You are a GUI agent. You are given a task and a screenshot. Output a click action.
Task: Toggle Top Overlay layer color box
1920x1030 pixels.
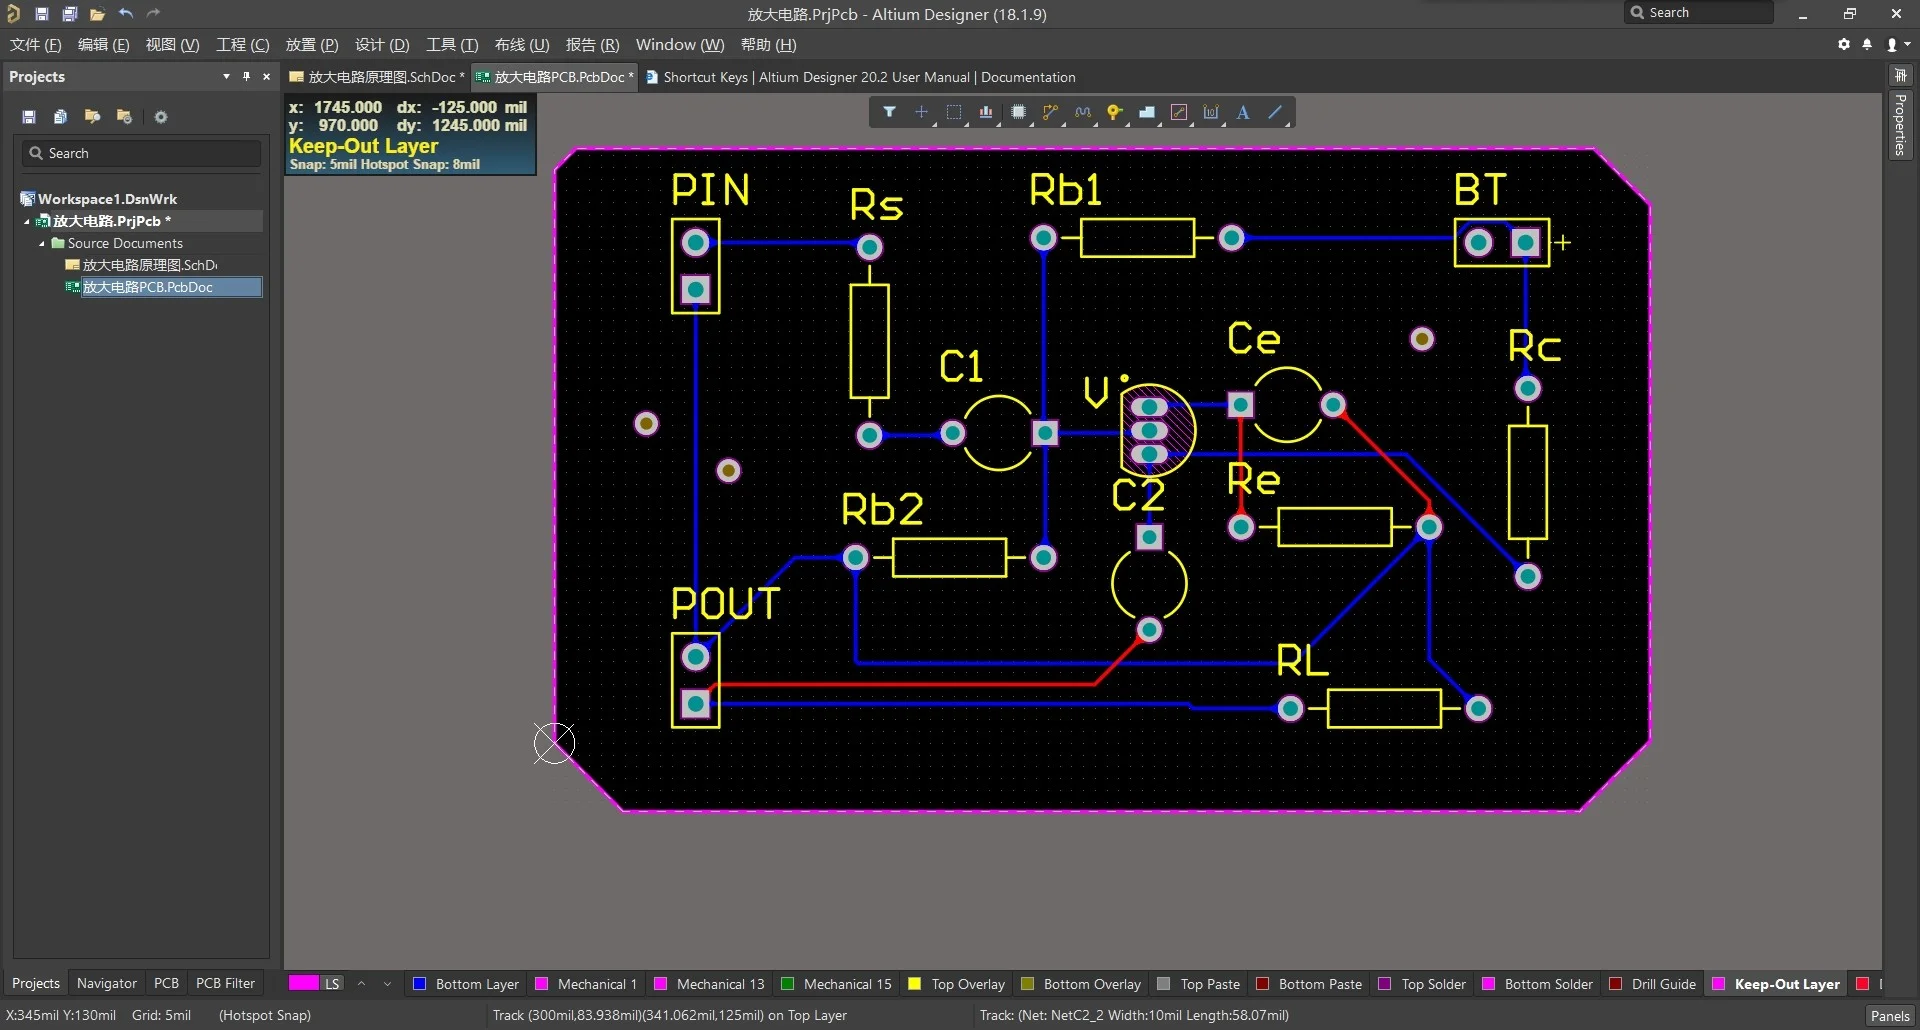(914, 984)
